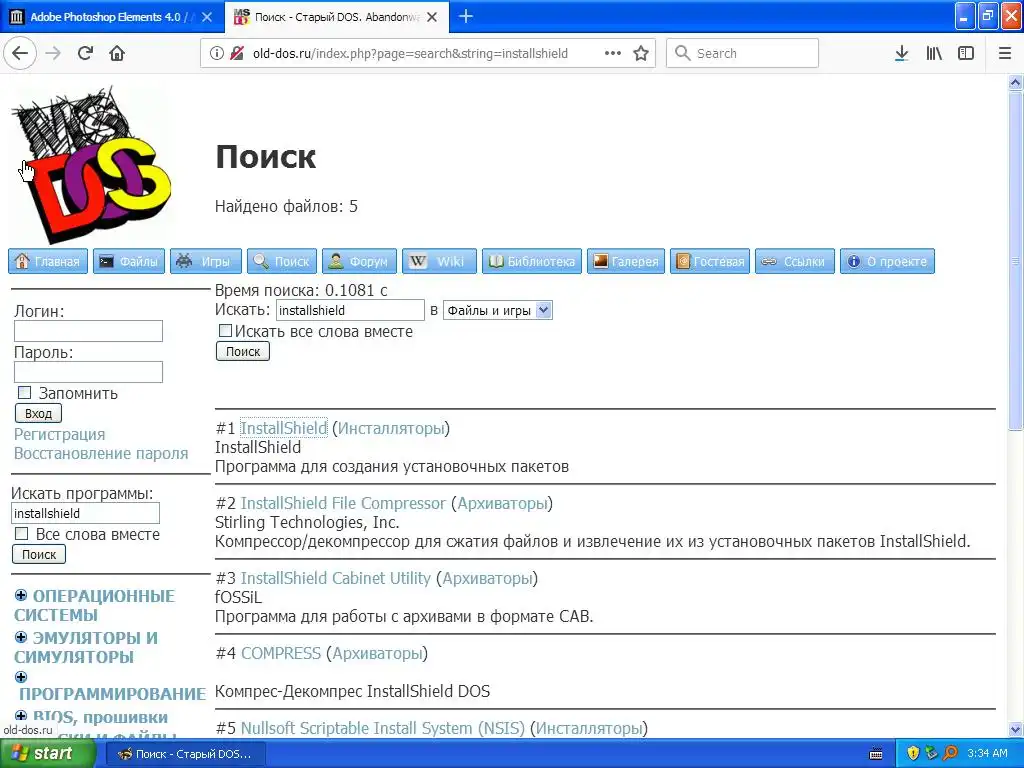
Task: Click the Вход login button
Action: tap(39, 413)
